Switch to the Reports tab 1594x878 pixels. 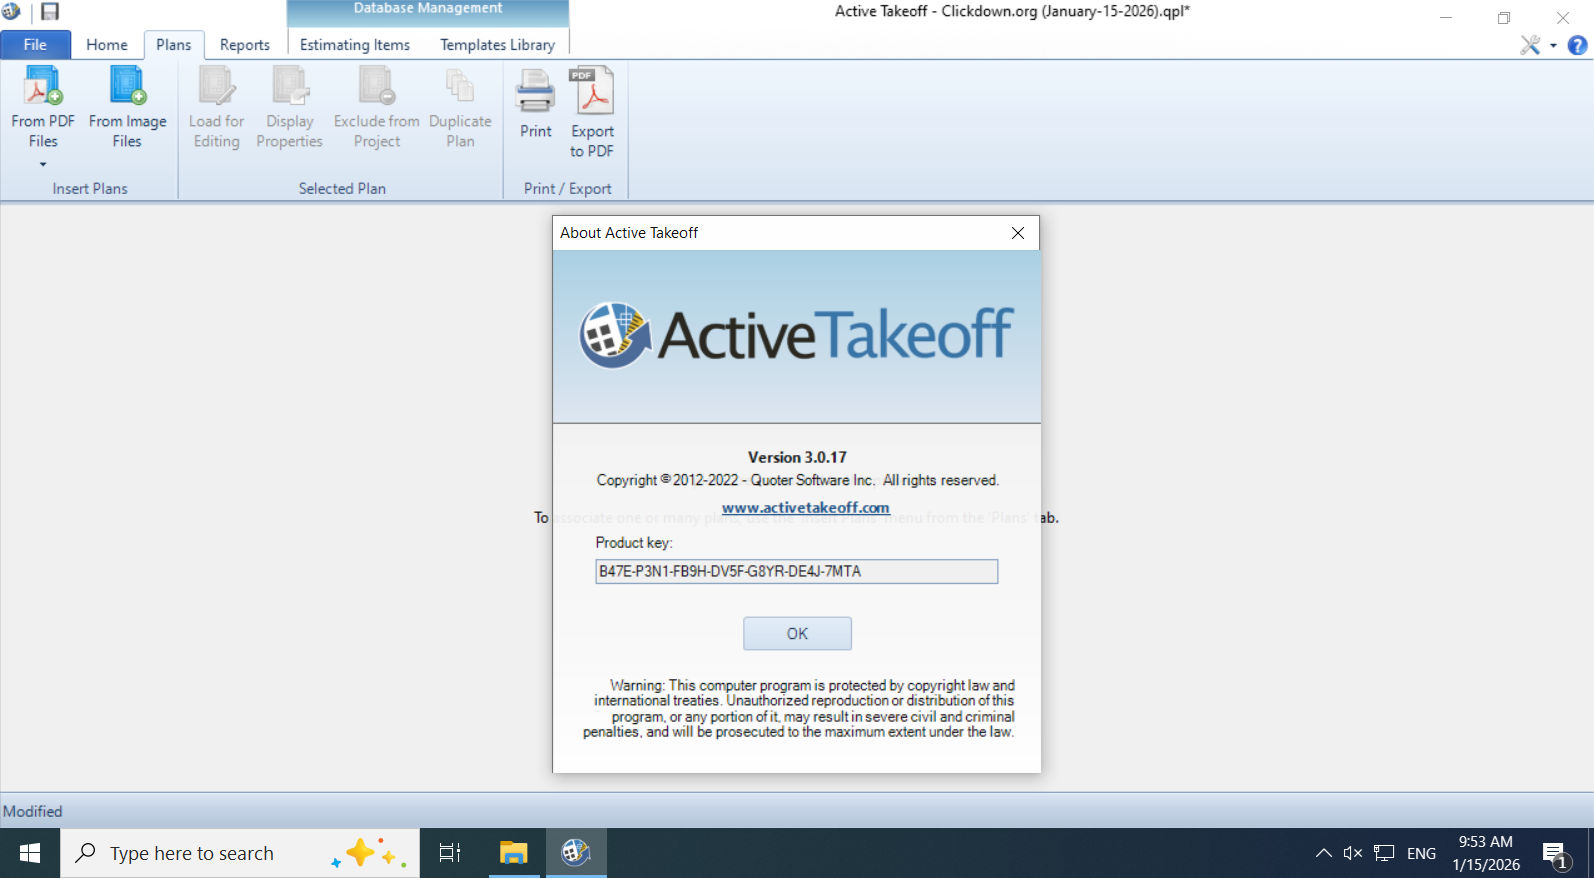tap(245, 45)
